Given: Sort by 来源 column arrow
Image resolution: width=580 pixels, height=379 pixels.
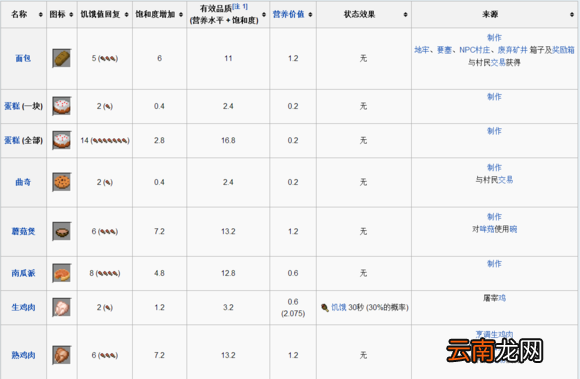Looking at the screenshot, I should 572,14.
